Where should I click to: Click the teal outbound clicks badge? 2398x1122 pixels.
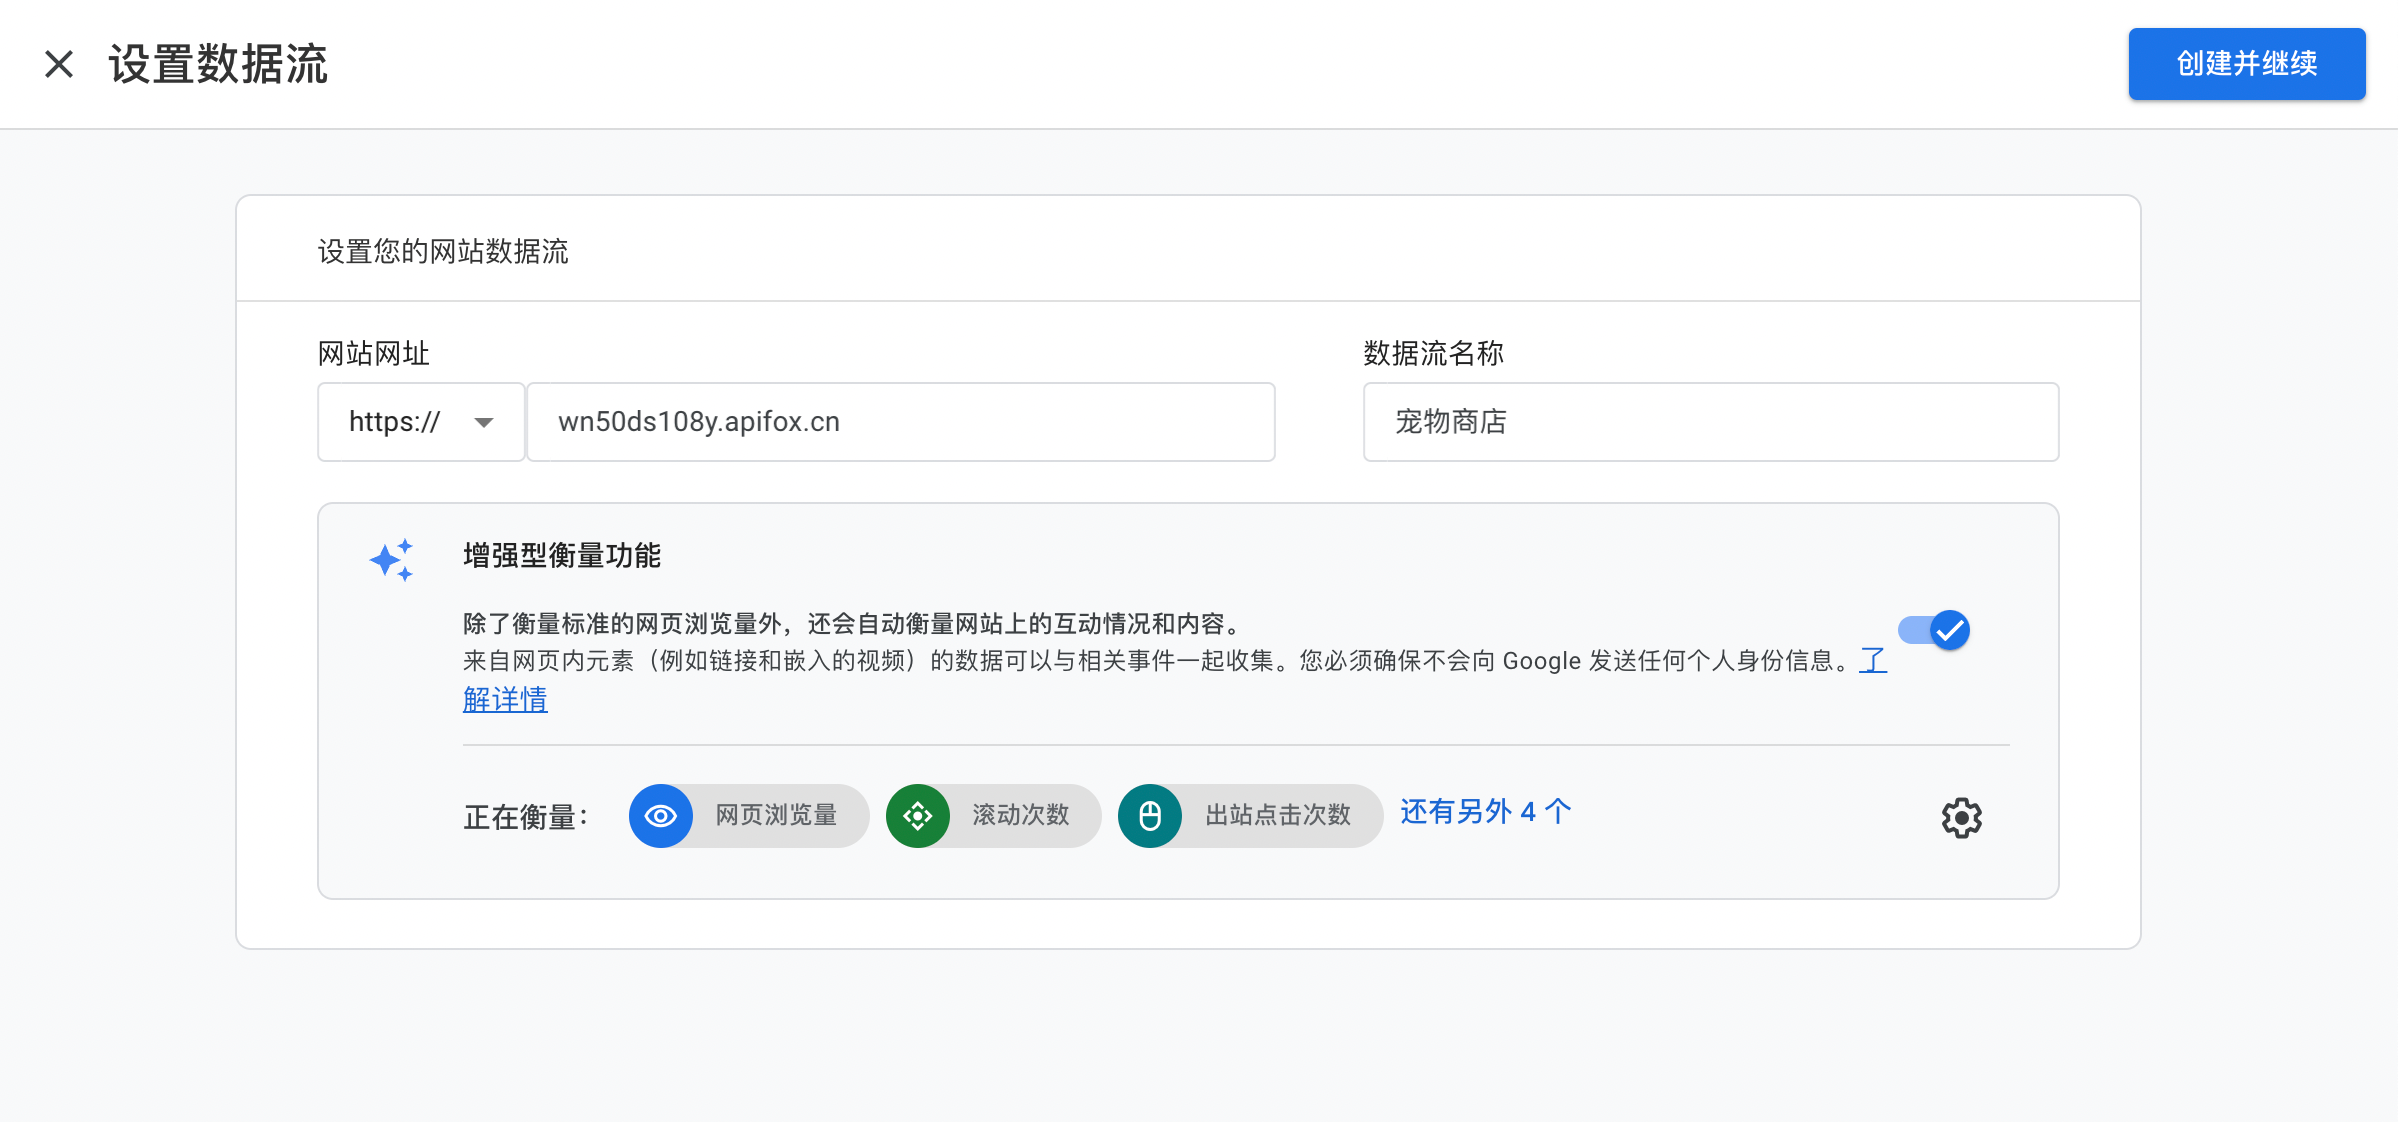coord(1149,816)
